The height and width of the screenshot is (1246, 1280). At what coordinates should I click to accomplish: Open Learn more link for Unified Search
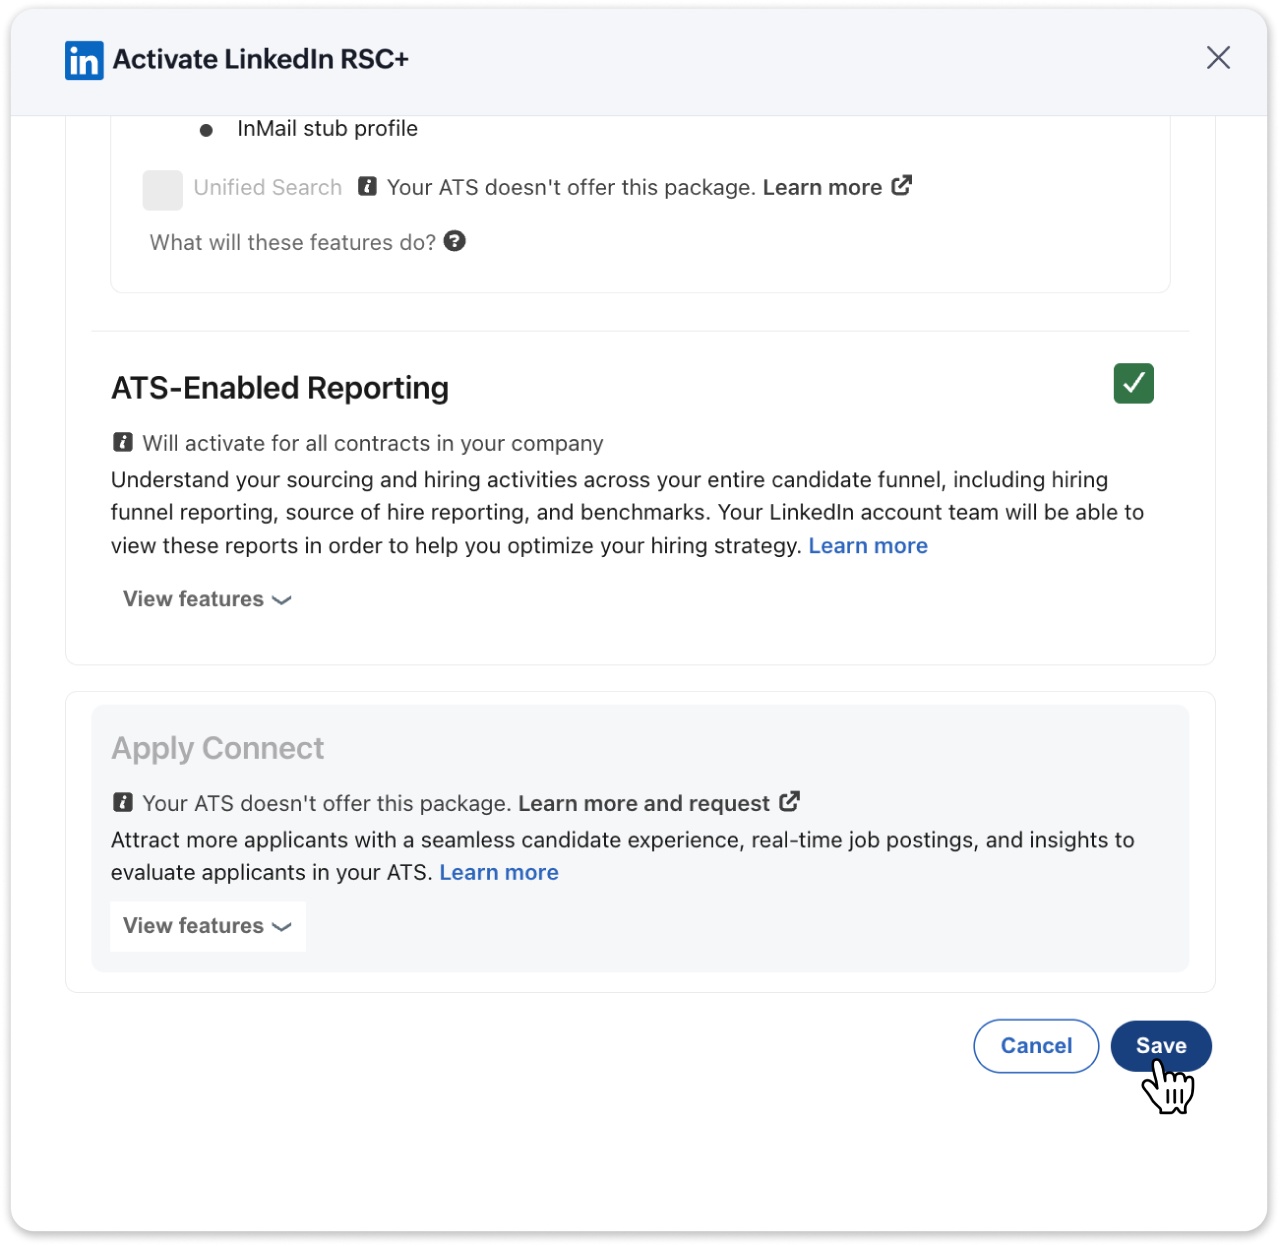coord(822,187)
